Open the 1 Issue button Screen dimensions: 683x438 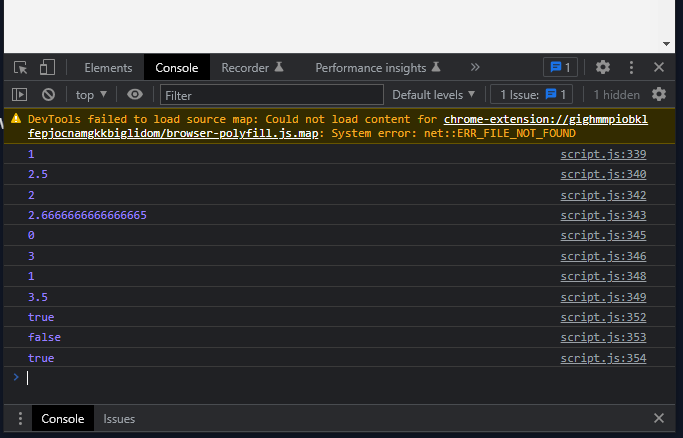click(531, 94)
